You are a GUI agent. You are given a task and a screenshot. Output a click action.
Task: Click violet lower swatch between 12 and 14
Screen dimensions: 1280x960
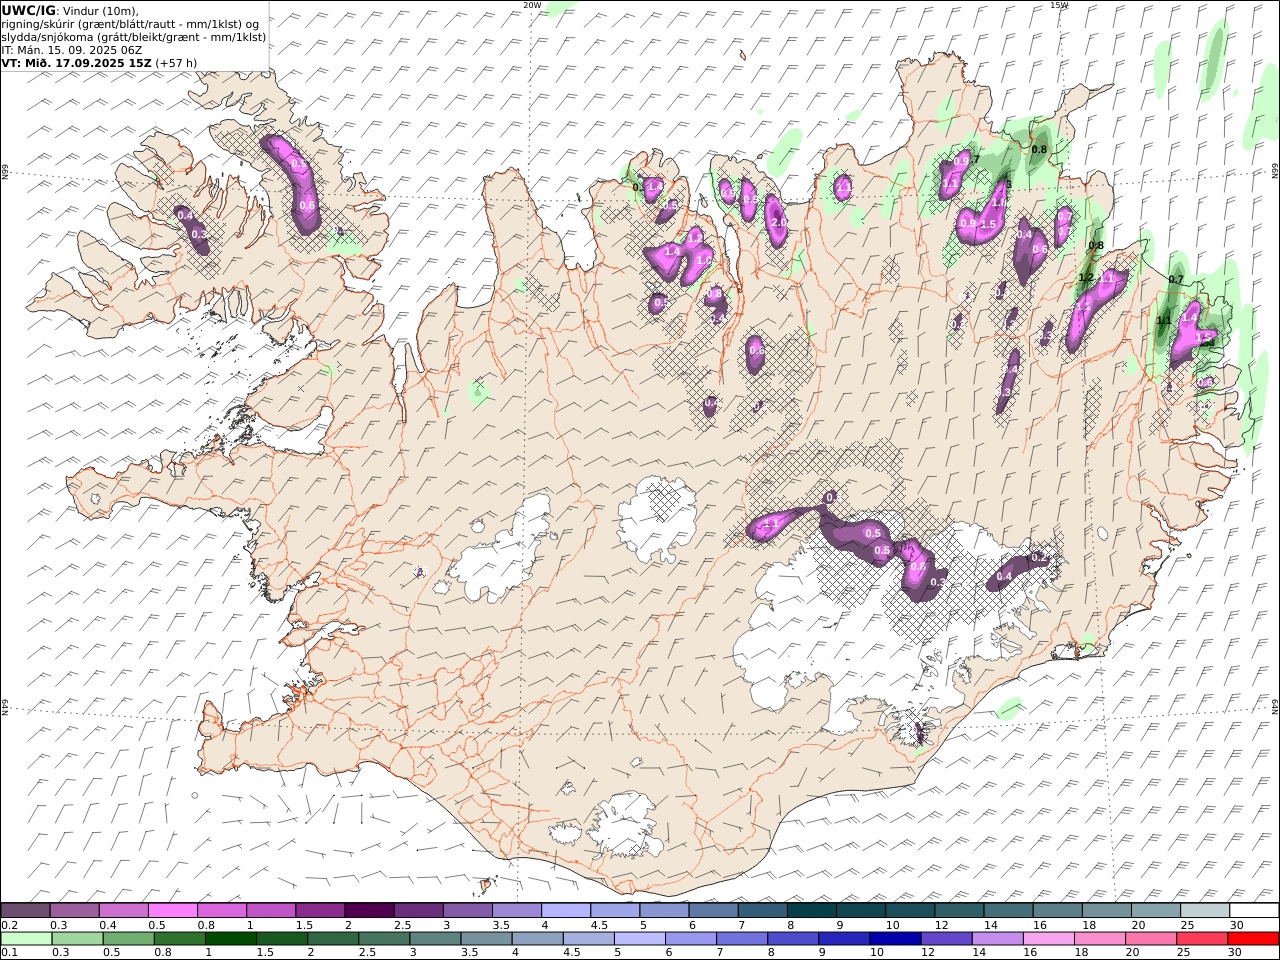point(947,939)
